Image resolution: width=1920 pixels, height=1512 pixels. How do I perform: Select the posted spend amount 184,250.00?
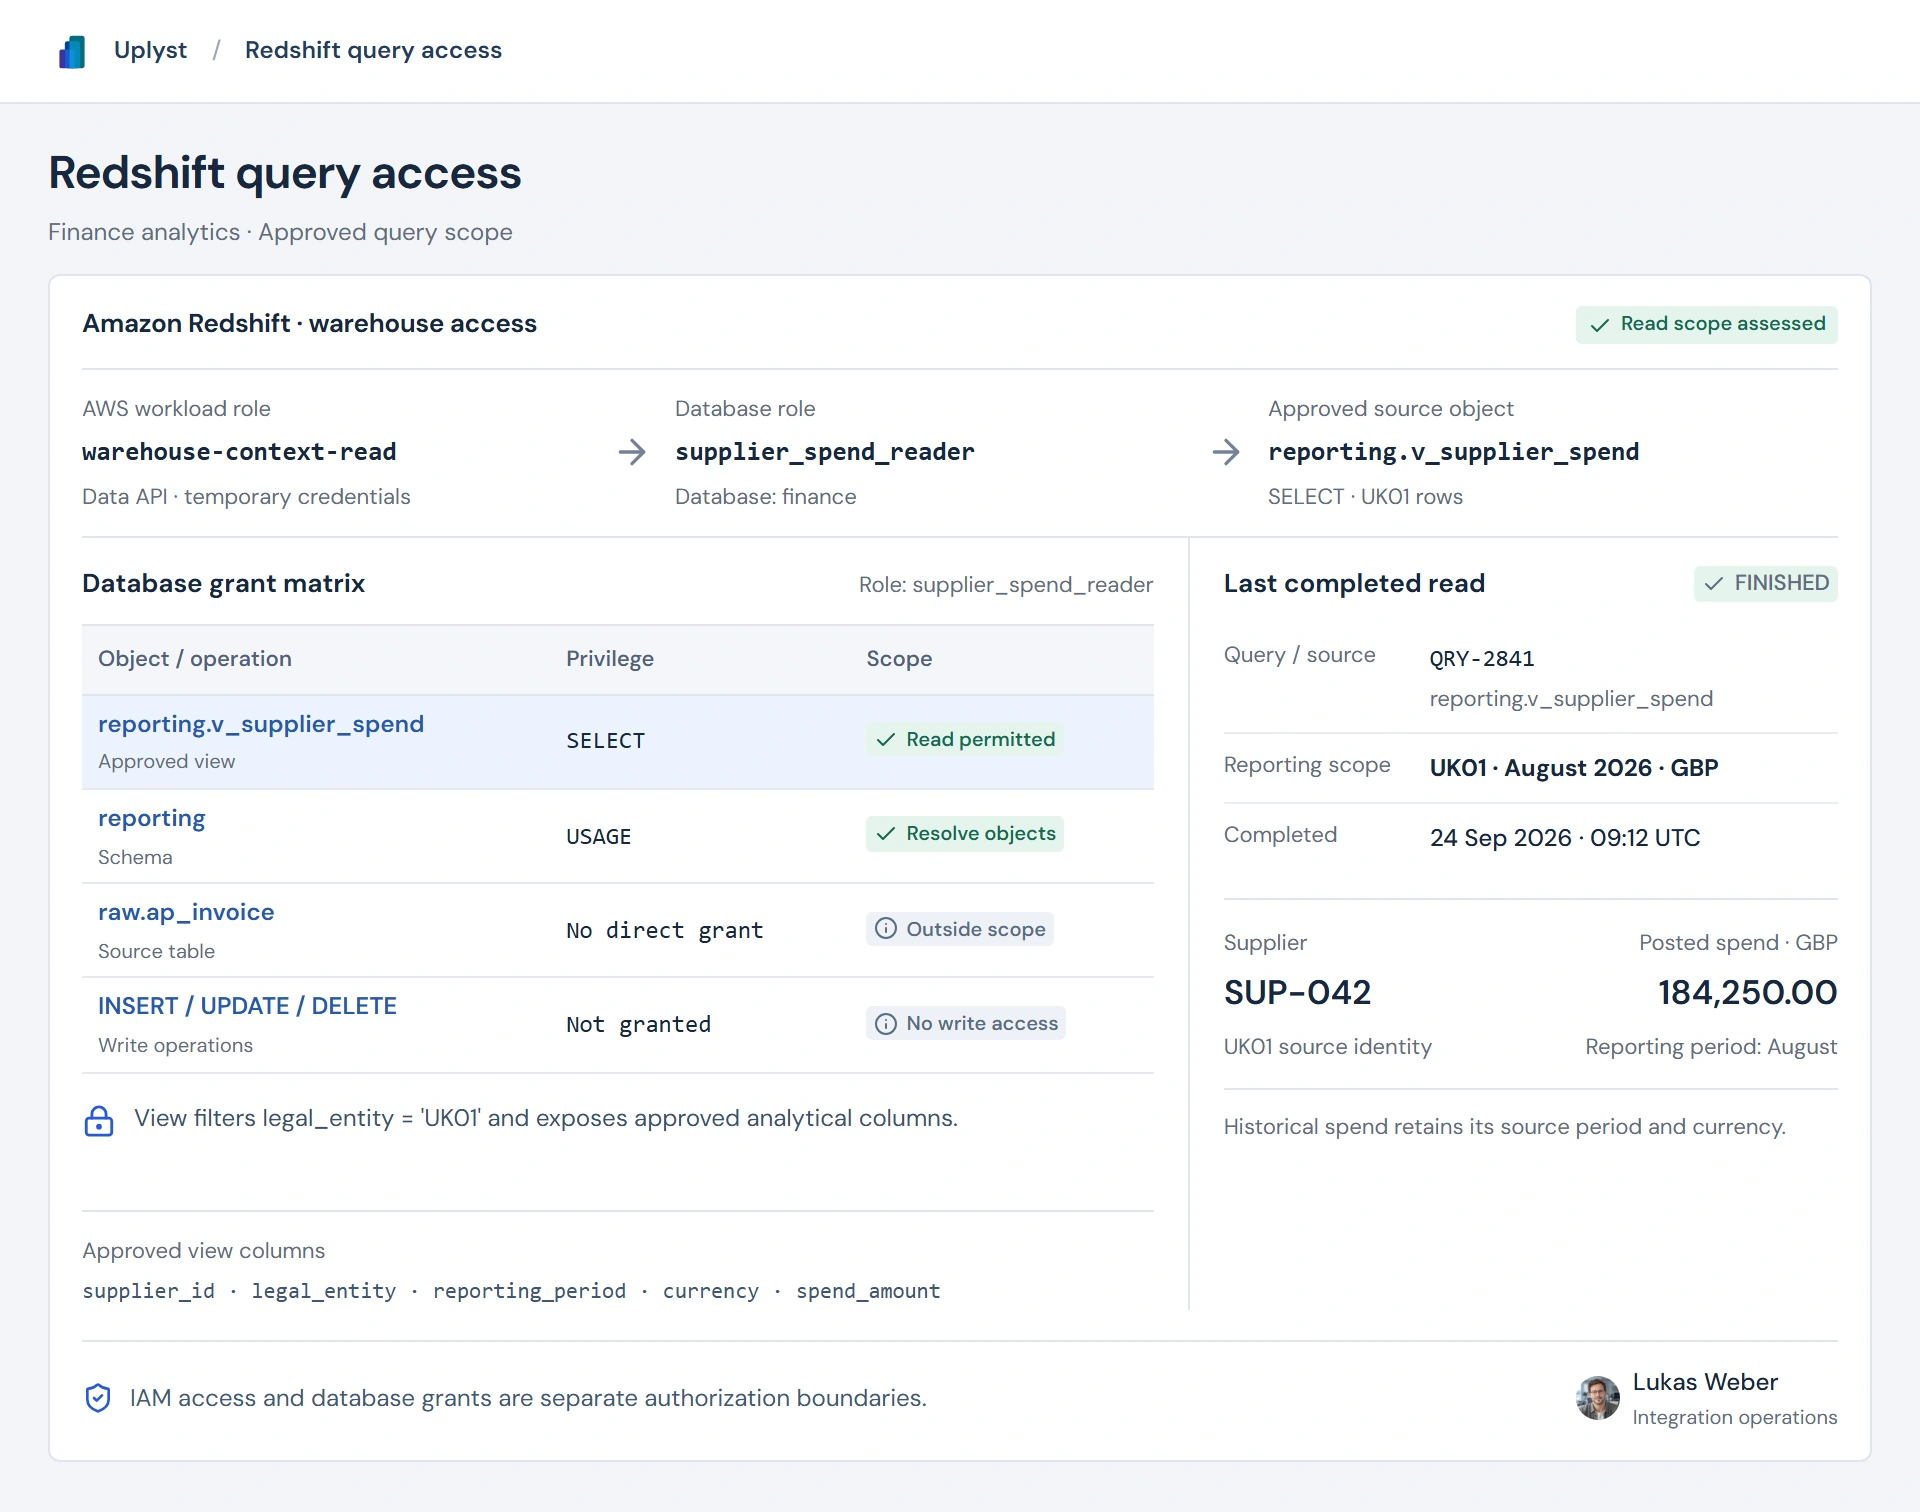pos(1747,993)
